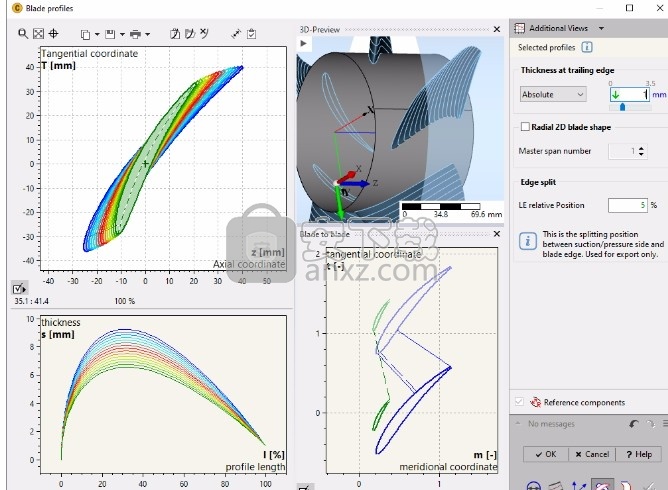Open the messages panel menu icon
668x490 pixels.
click(665, 424)
